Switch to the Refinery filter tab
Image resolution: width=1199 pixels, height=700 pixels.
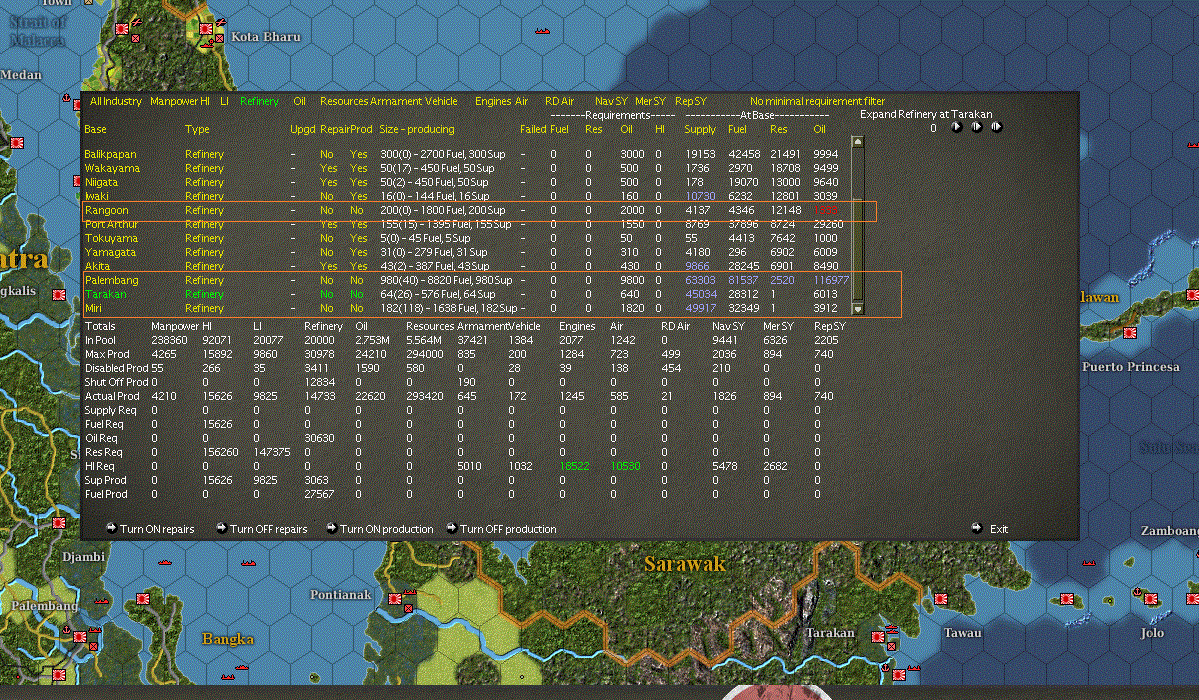click(x=259, y=101)
